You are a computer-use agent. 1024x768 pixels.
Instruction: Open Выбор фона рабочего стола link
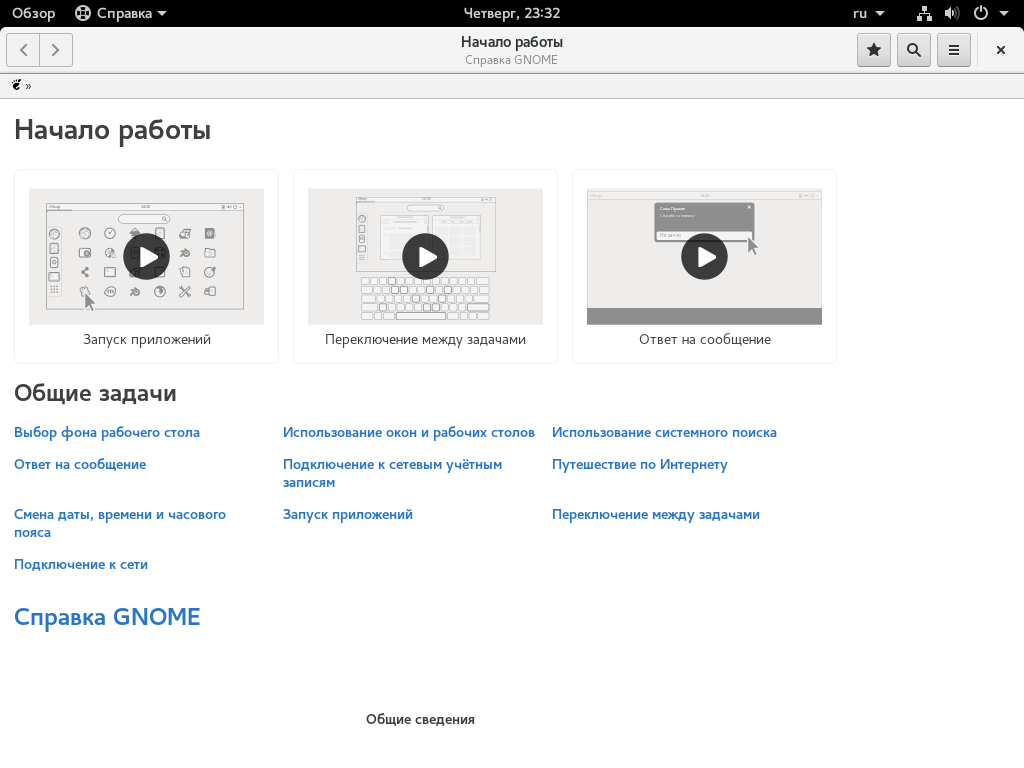(x=107, y=432)
